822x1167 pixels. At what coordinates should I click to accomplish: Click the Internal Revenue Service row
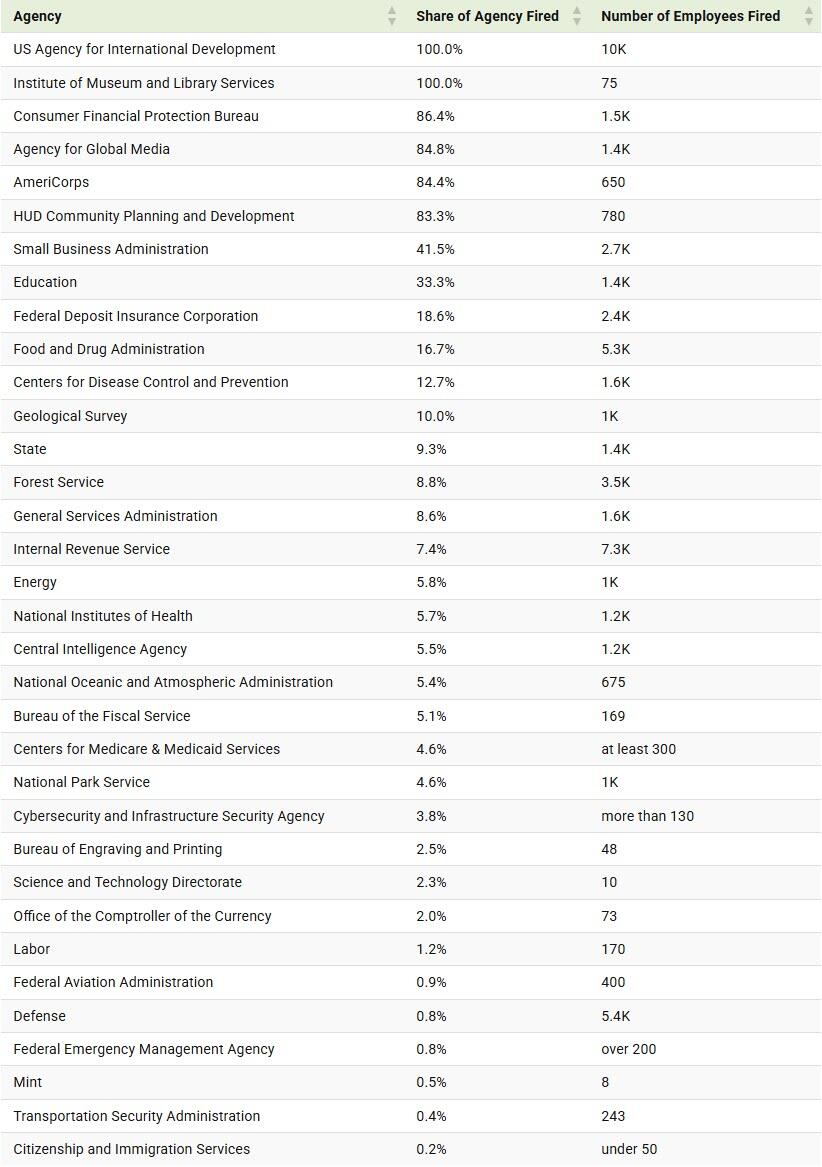tap(92, 549)
